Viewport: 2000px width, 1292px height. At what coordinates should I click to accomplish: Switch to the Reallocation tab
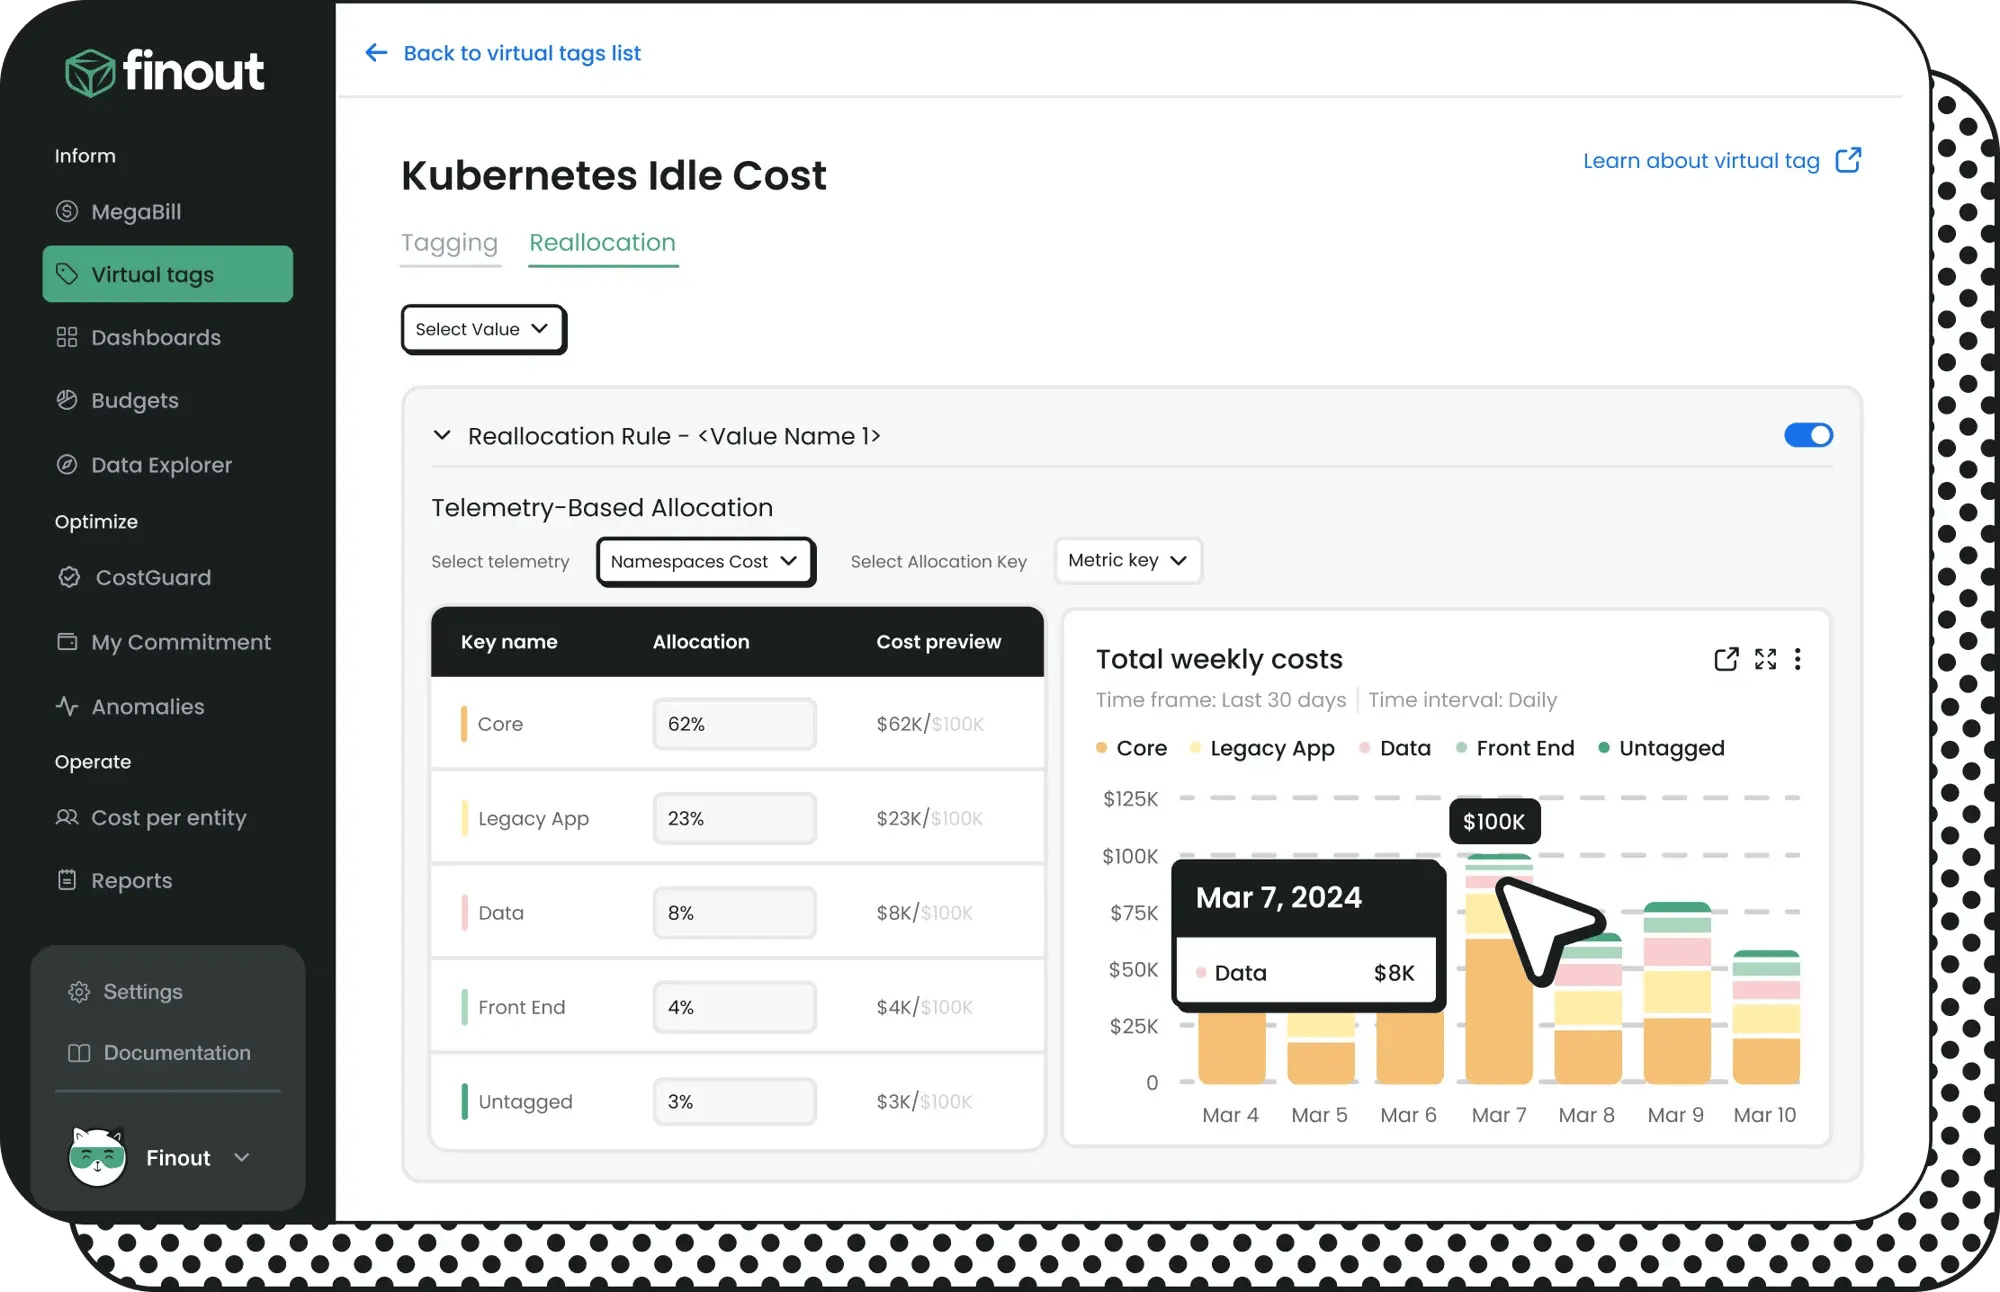tap(602, 243)
